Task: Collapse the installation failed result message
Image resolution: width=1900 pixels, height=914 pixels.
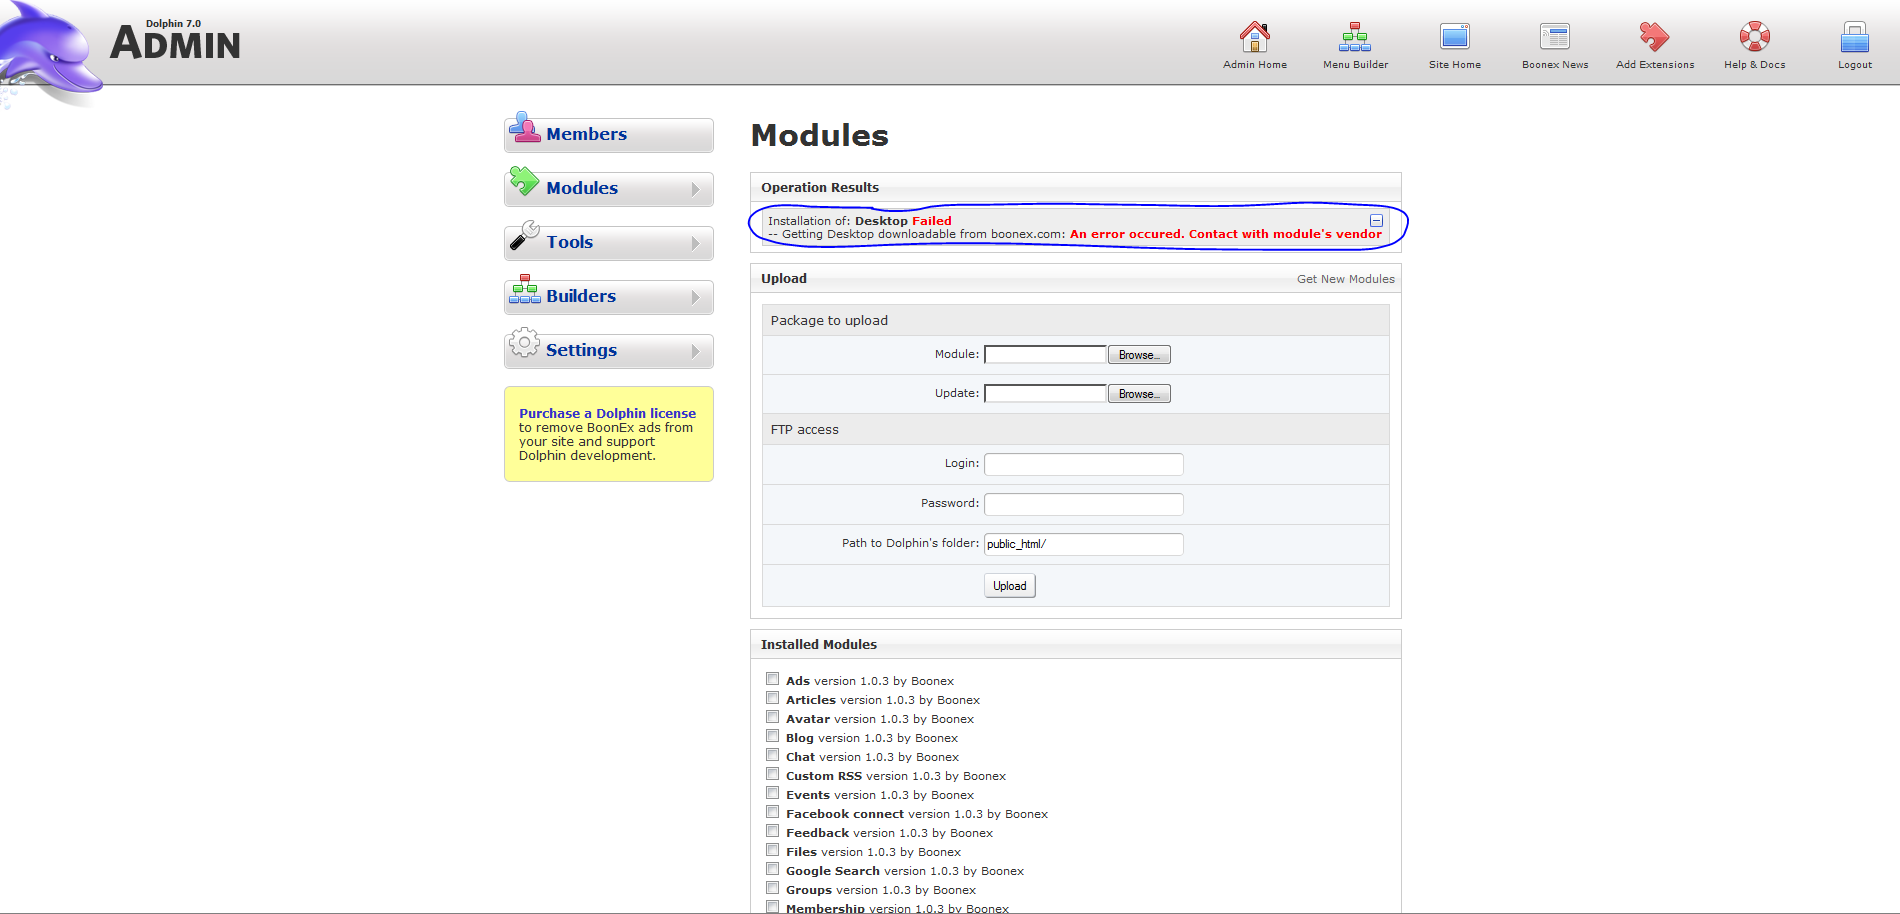Action: (1376, 221)
